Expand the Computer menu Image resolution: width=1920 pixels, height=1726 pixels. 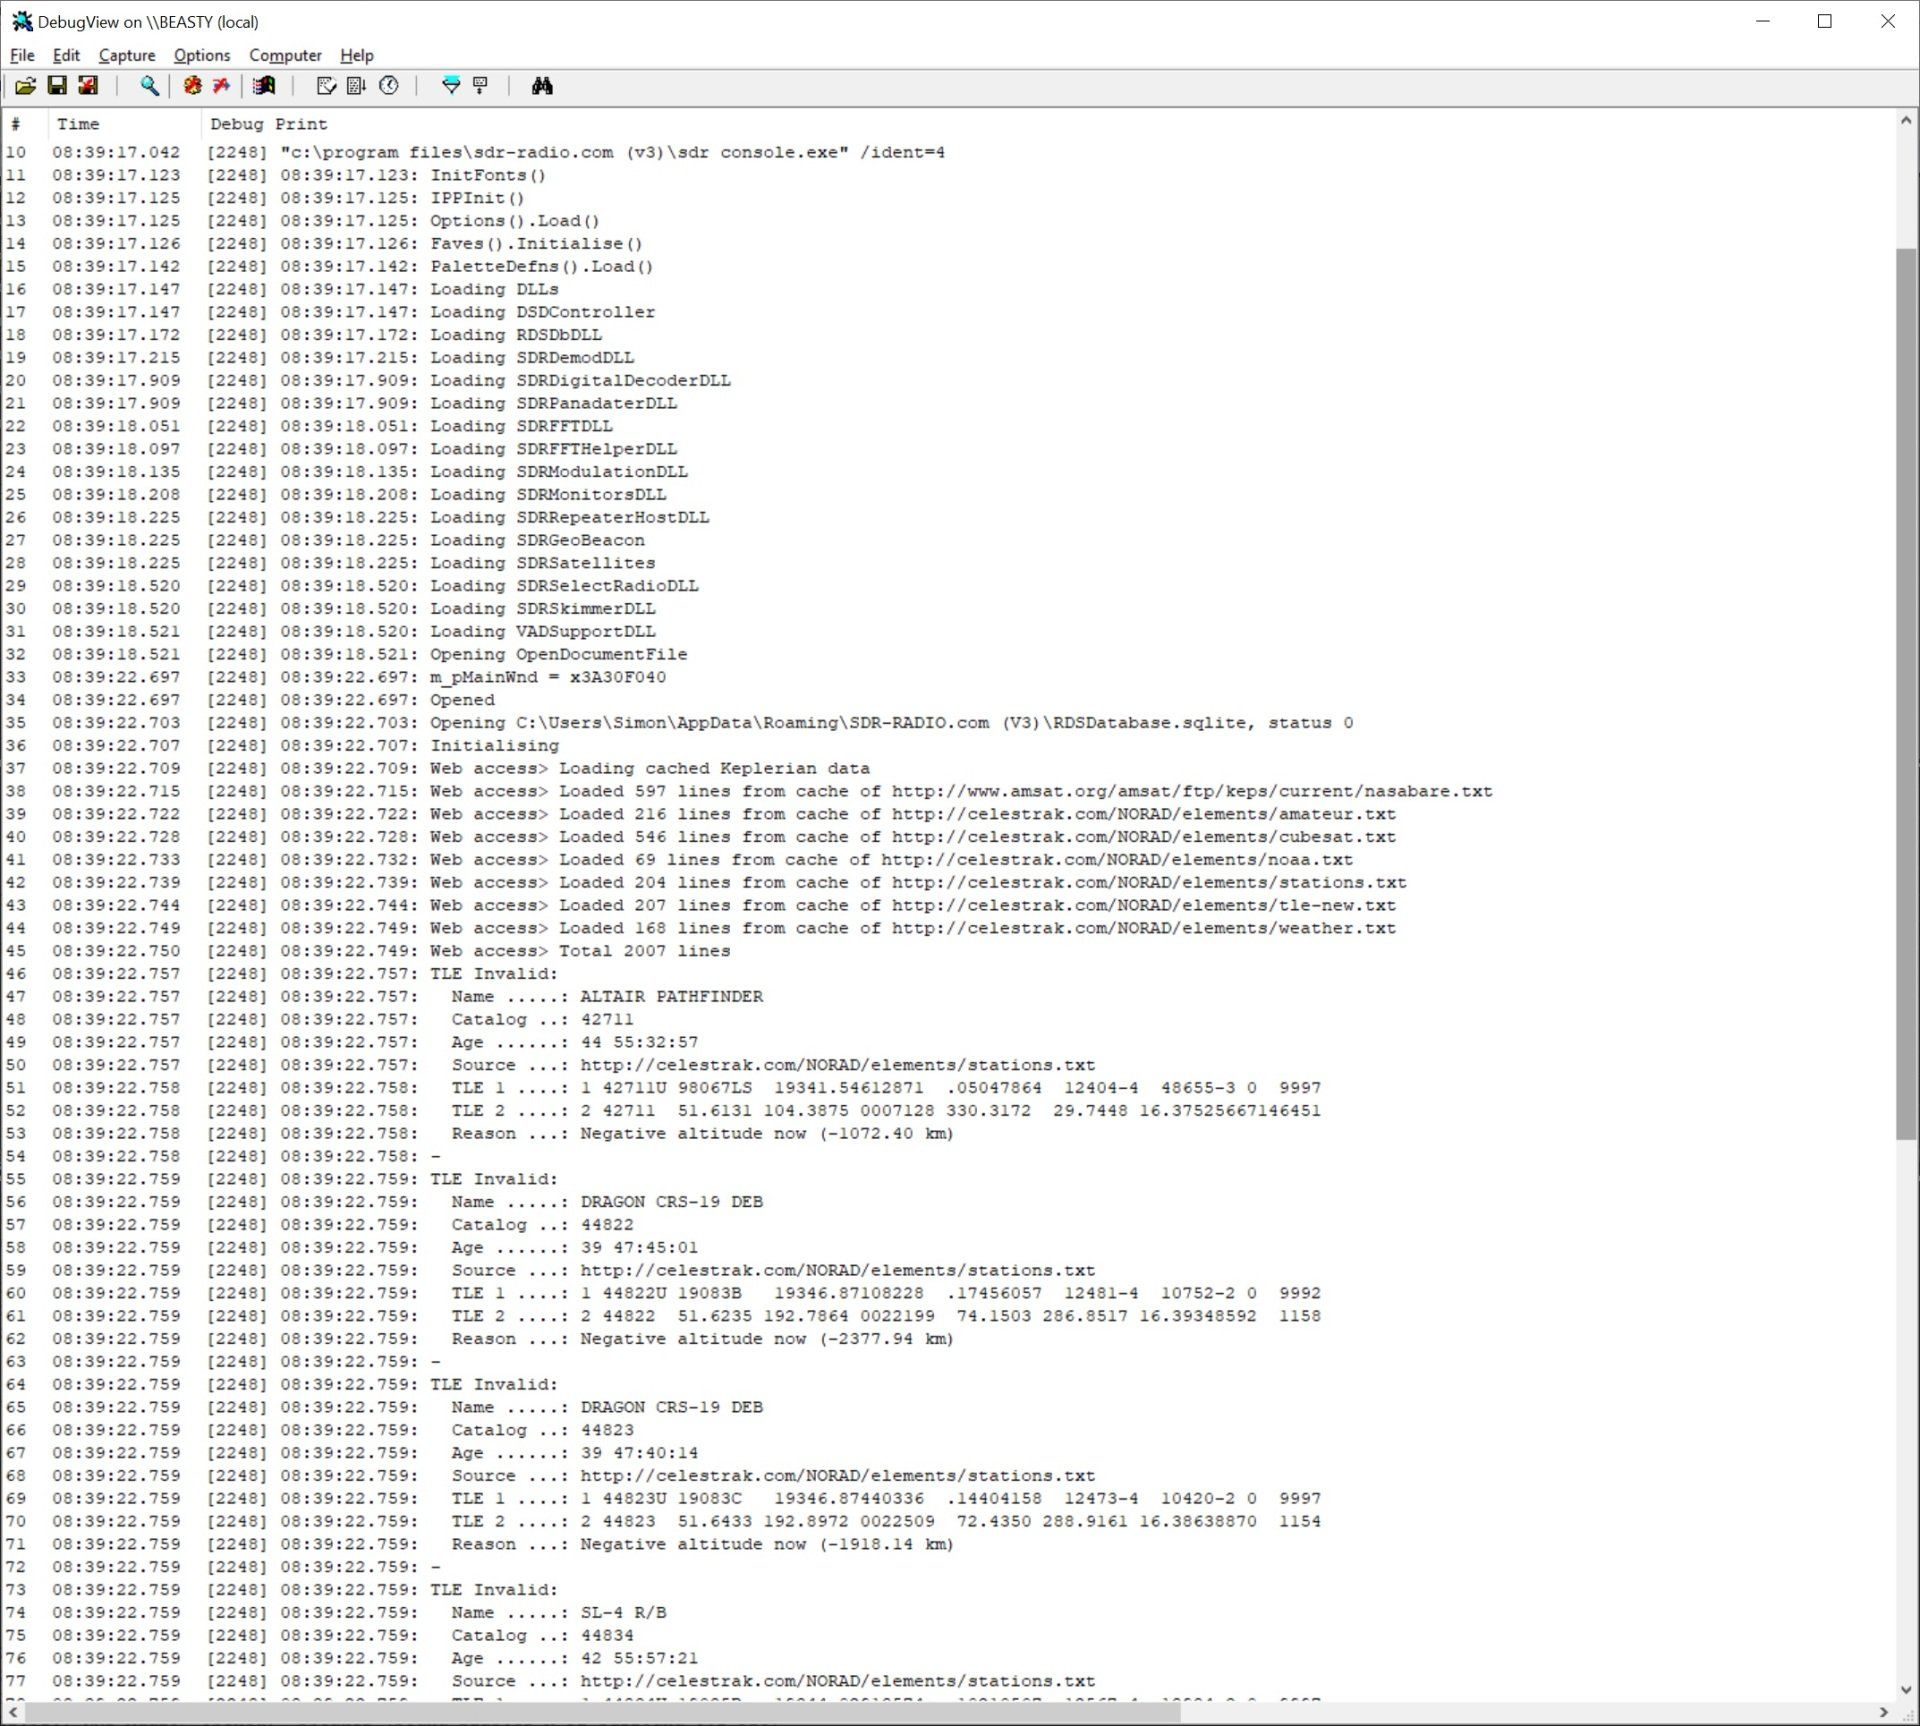[x=285, y=55]
